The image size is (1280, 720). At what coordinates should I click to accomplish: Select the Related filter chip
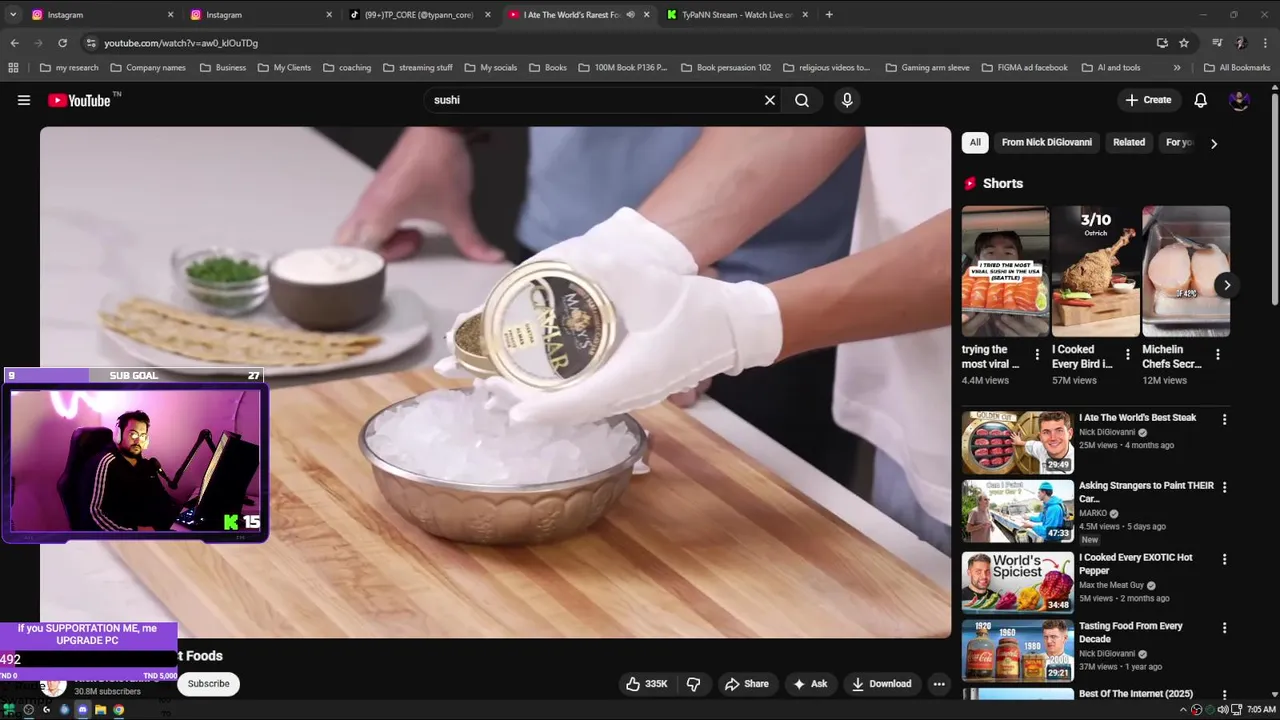[x=1129, y=142]
